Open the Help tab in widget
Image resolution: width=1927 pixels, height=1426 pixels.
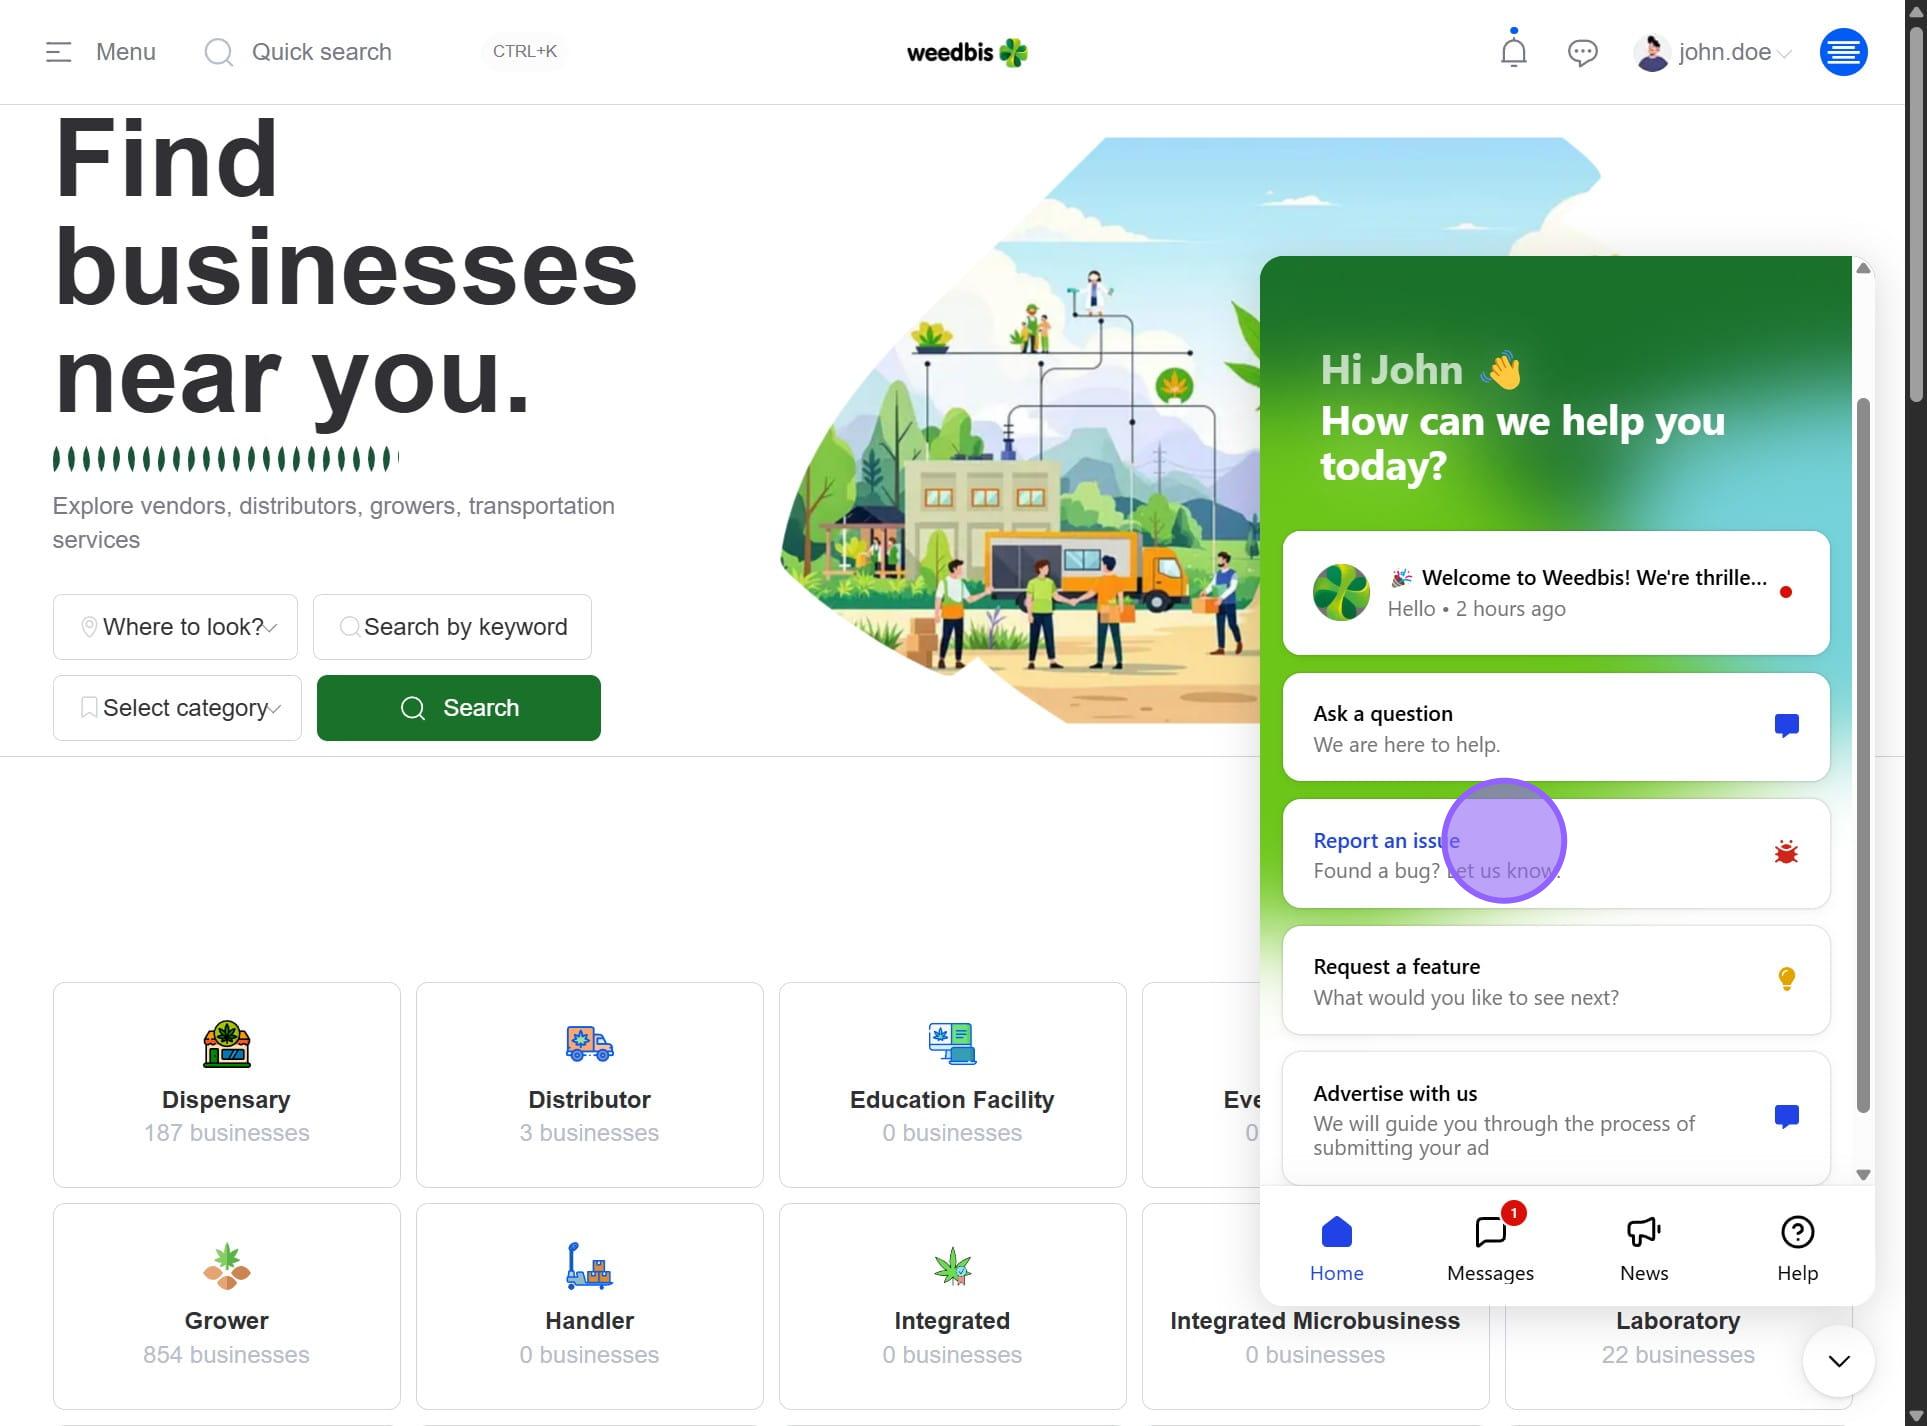pyautogui.click(x=1796, y=1247)
